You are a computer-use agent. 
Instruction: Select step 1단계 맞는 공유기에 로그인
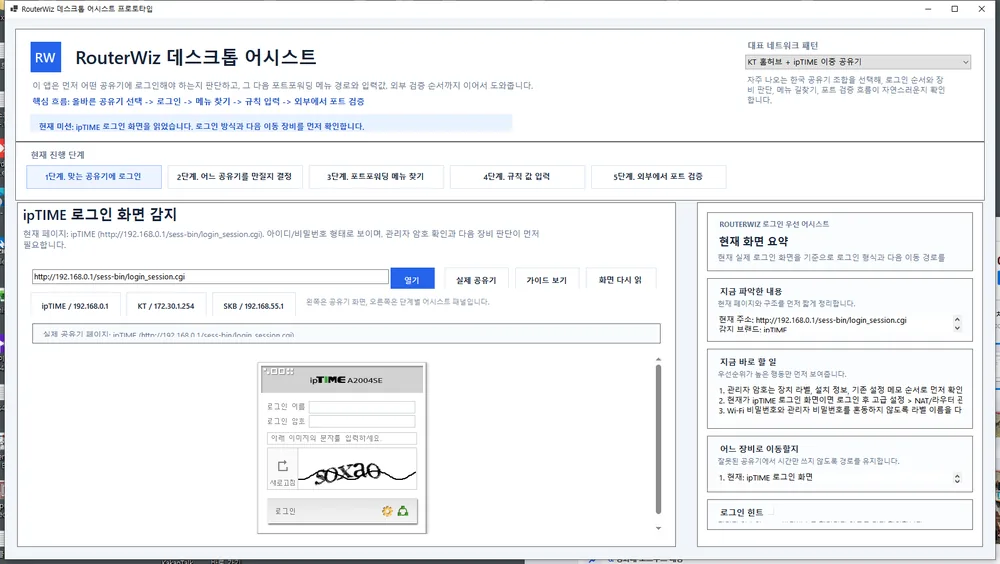94,177
